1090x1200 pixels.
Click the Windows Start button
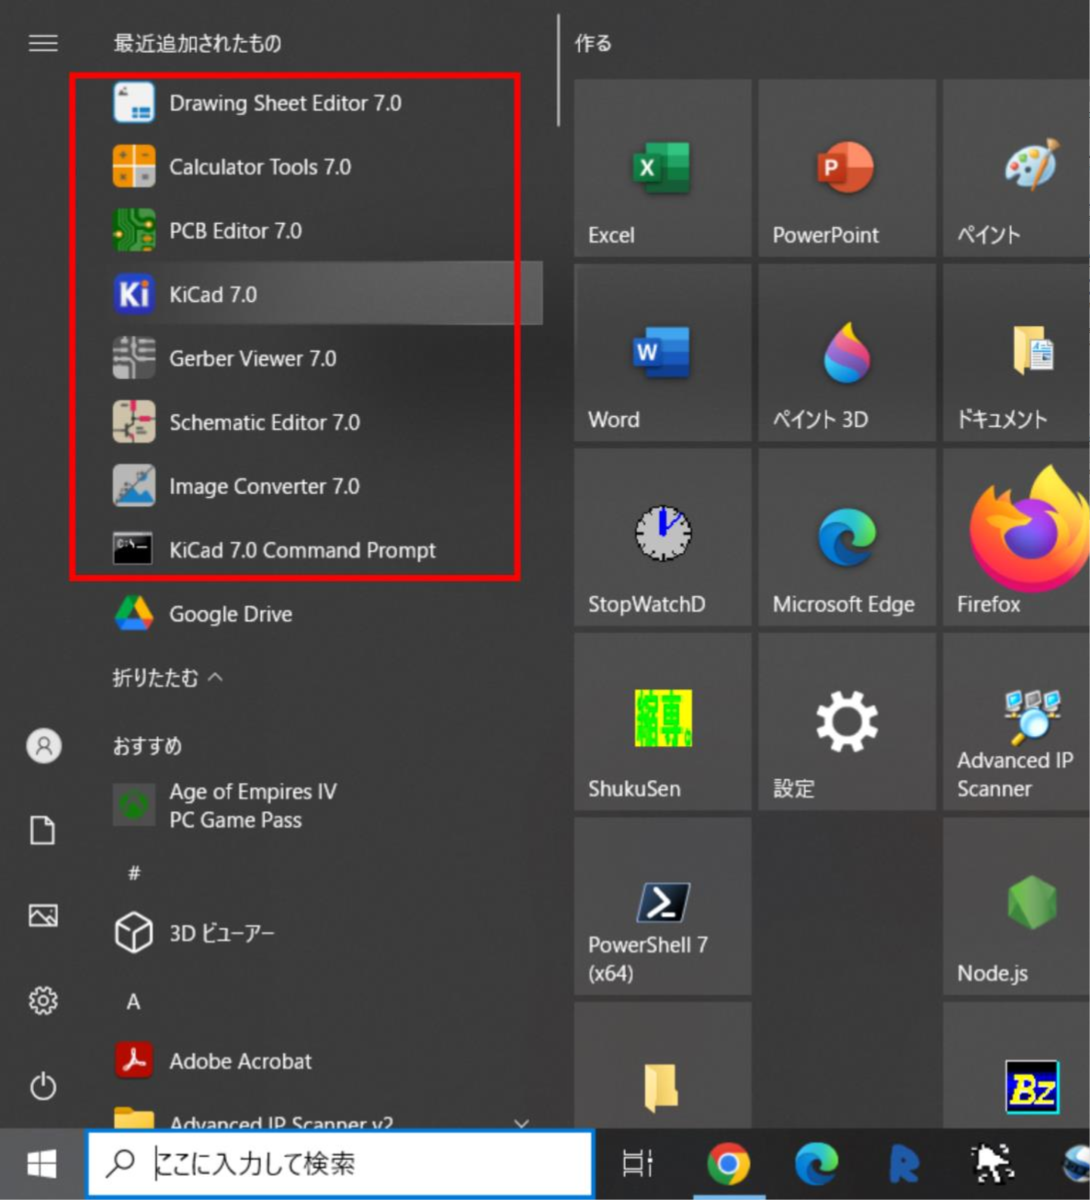tap(42, 1164)
